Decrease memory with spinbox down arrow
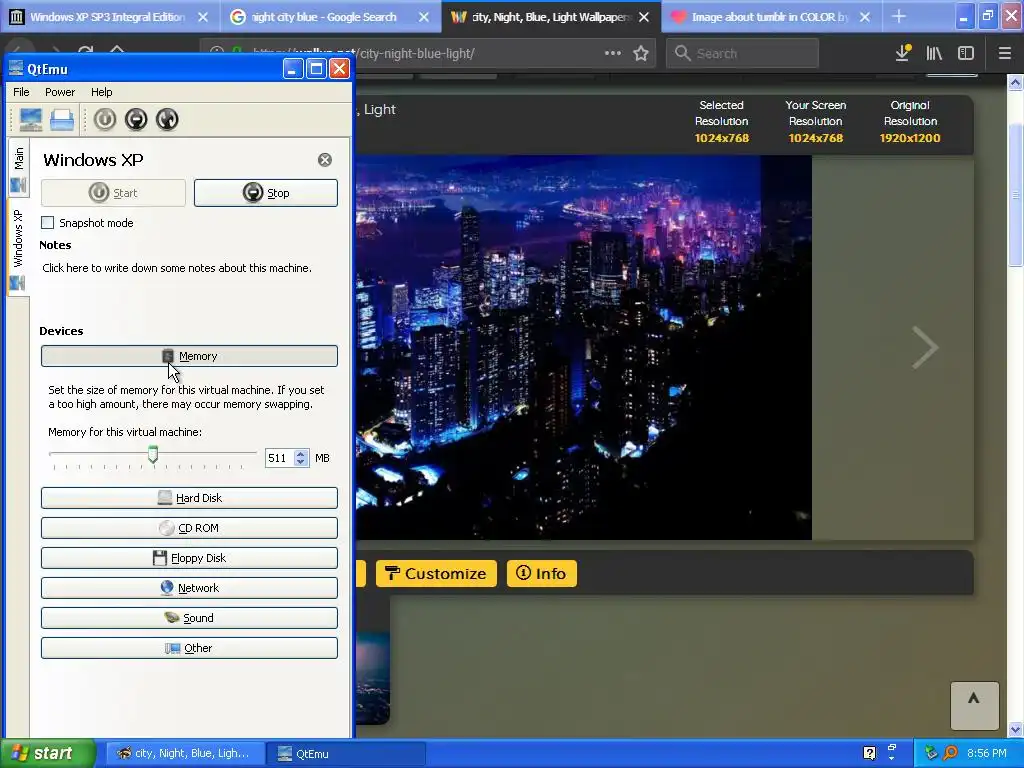 [300, 462]
